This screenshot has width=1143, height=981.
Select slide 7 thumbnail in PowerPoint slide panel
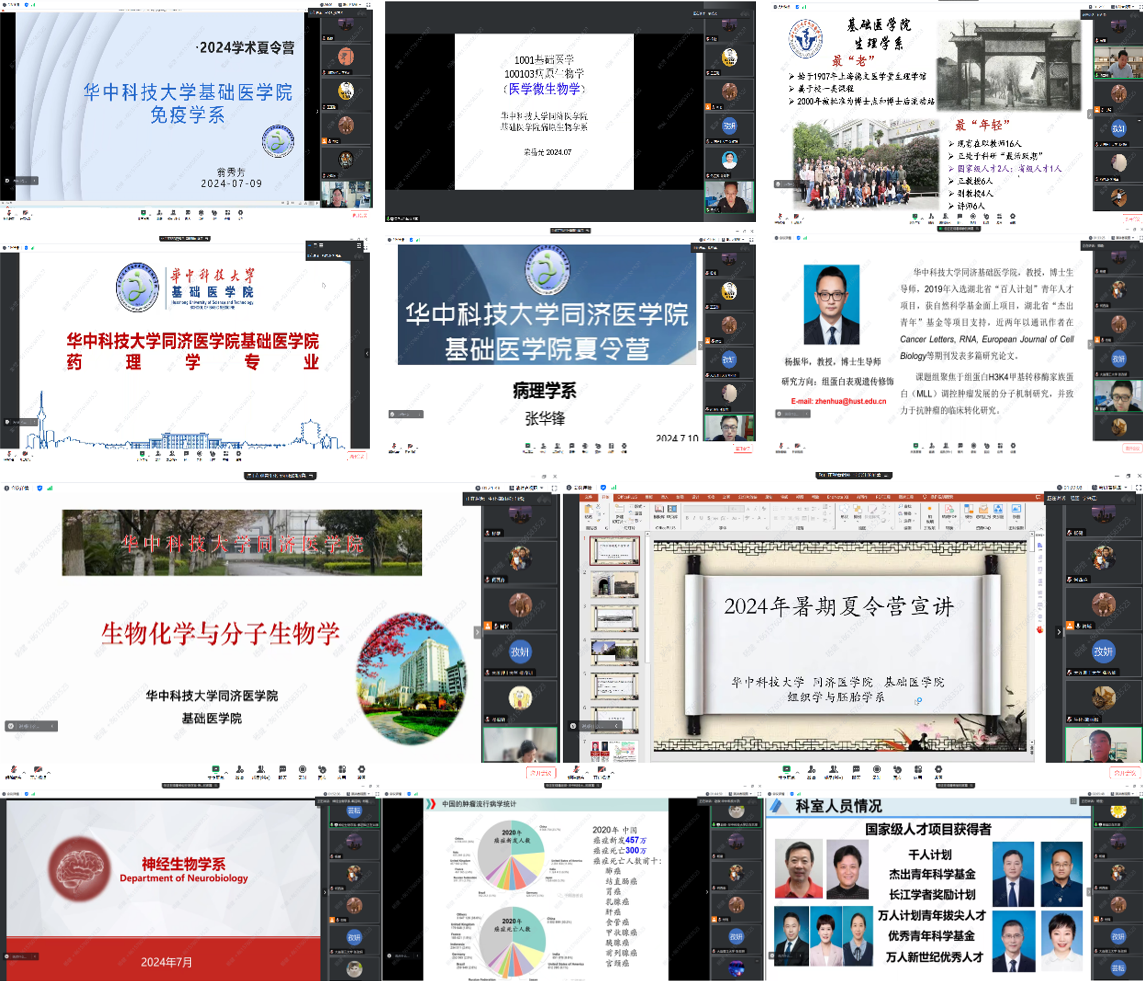pos(615,751)
